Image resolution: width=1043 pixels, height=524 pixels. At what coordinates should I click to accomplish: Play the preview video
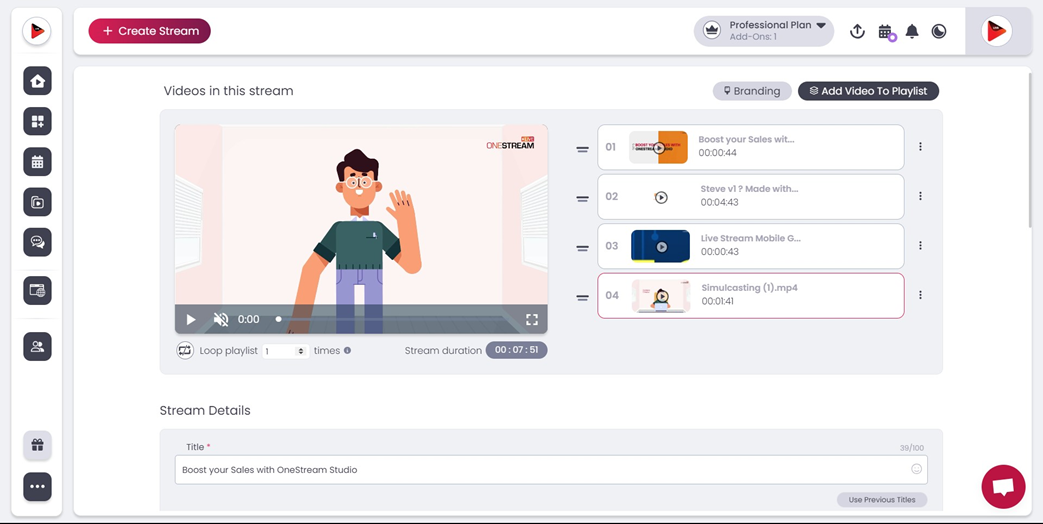click(191, 320)
